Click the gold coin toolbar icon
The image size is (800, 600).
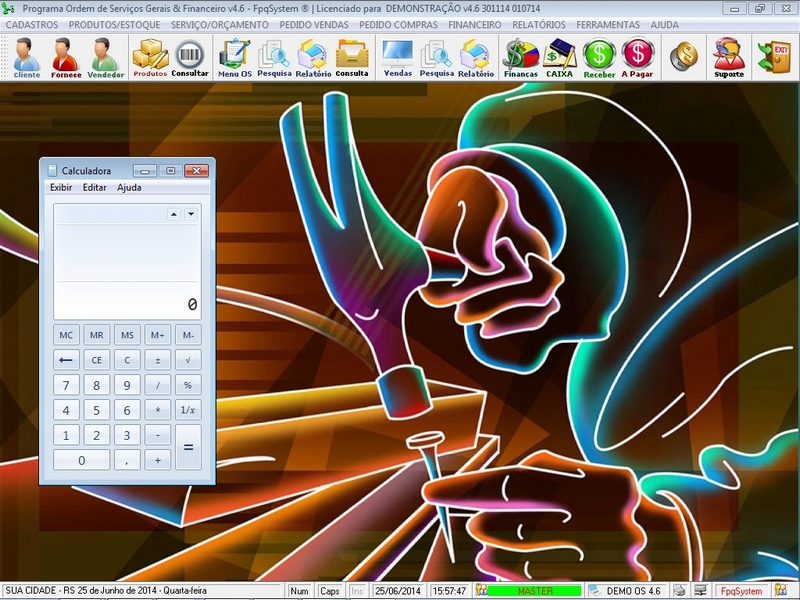pos(684,56)
